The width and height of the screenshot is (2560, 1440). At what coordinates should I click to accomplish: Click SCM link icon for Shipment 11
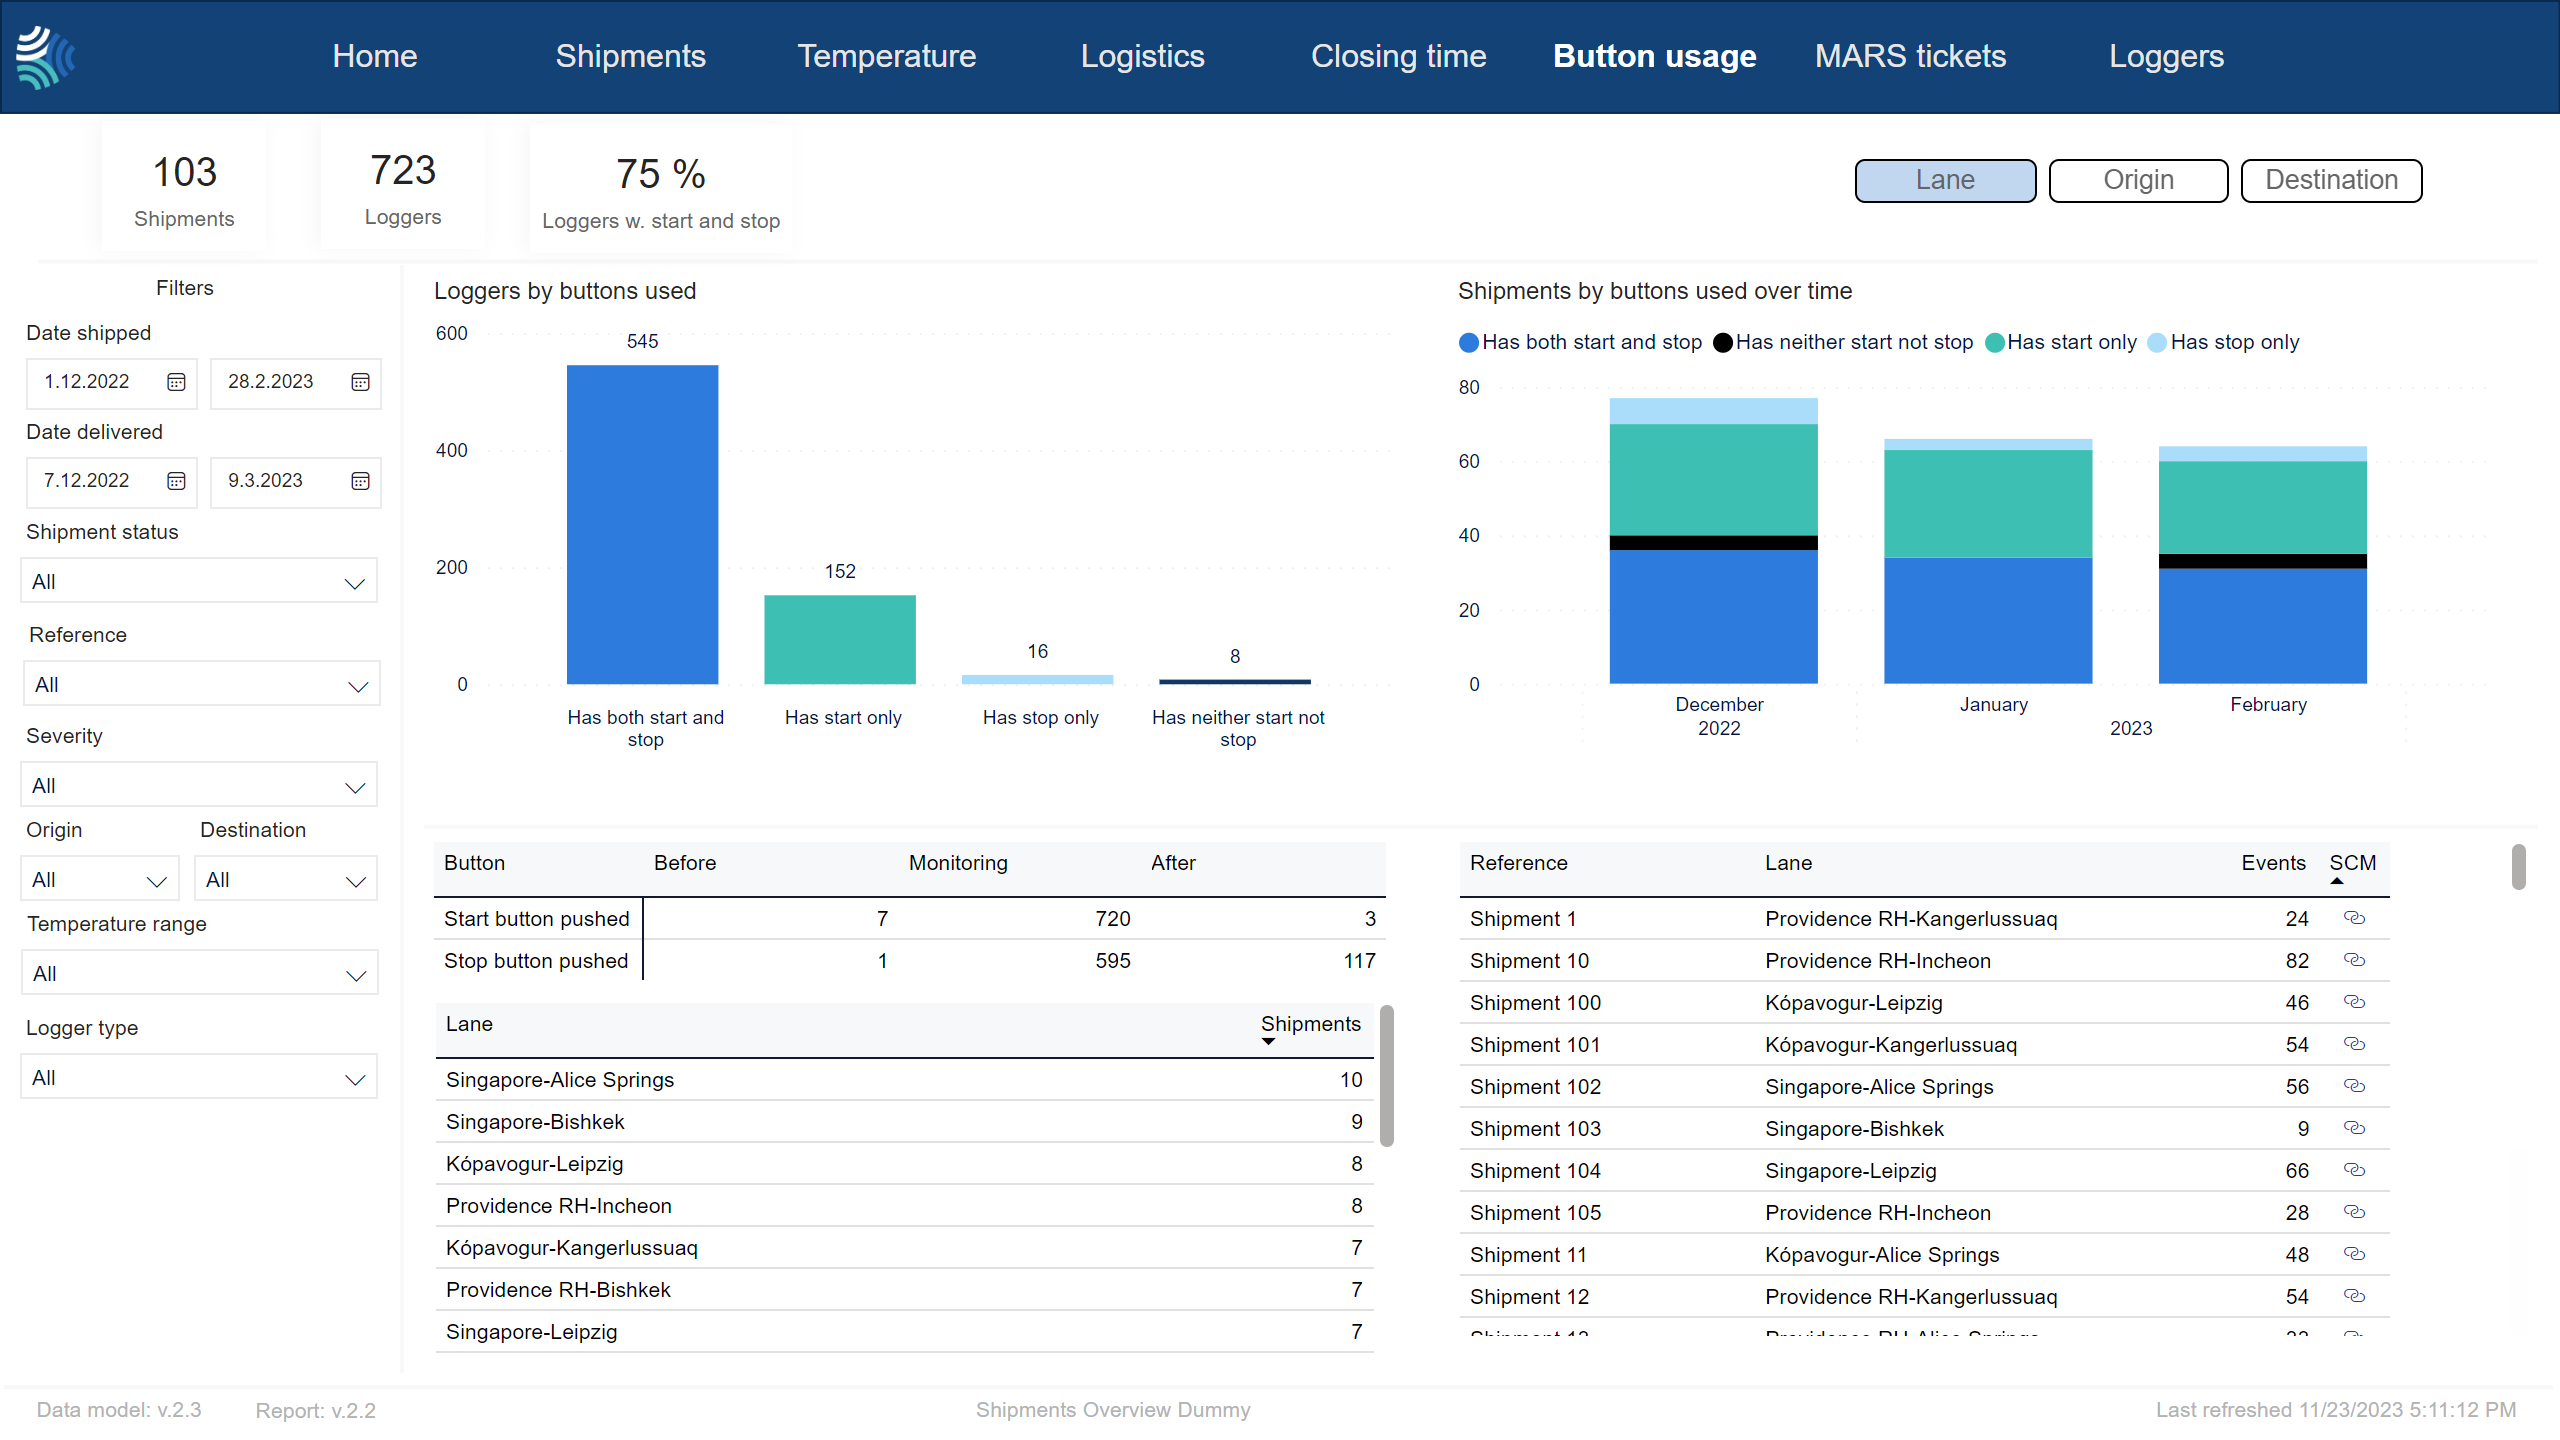(x=2354, y=1254)
